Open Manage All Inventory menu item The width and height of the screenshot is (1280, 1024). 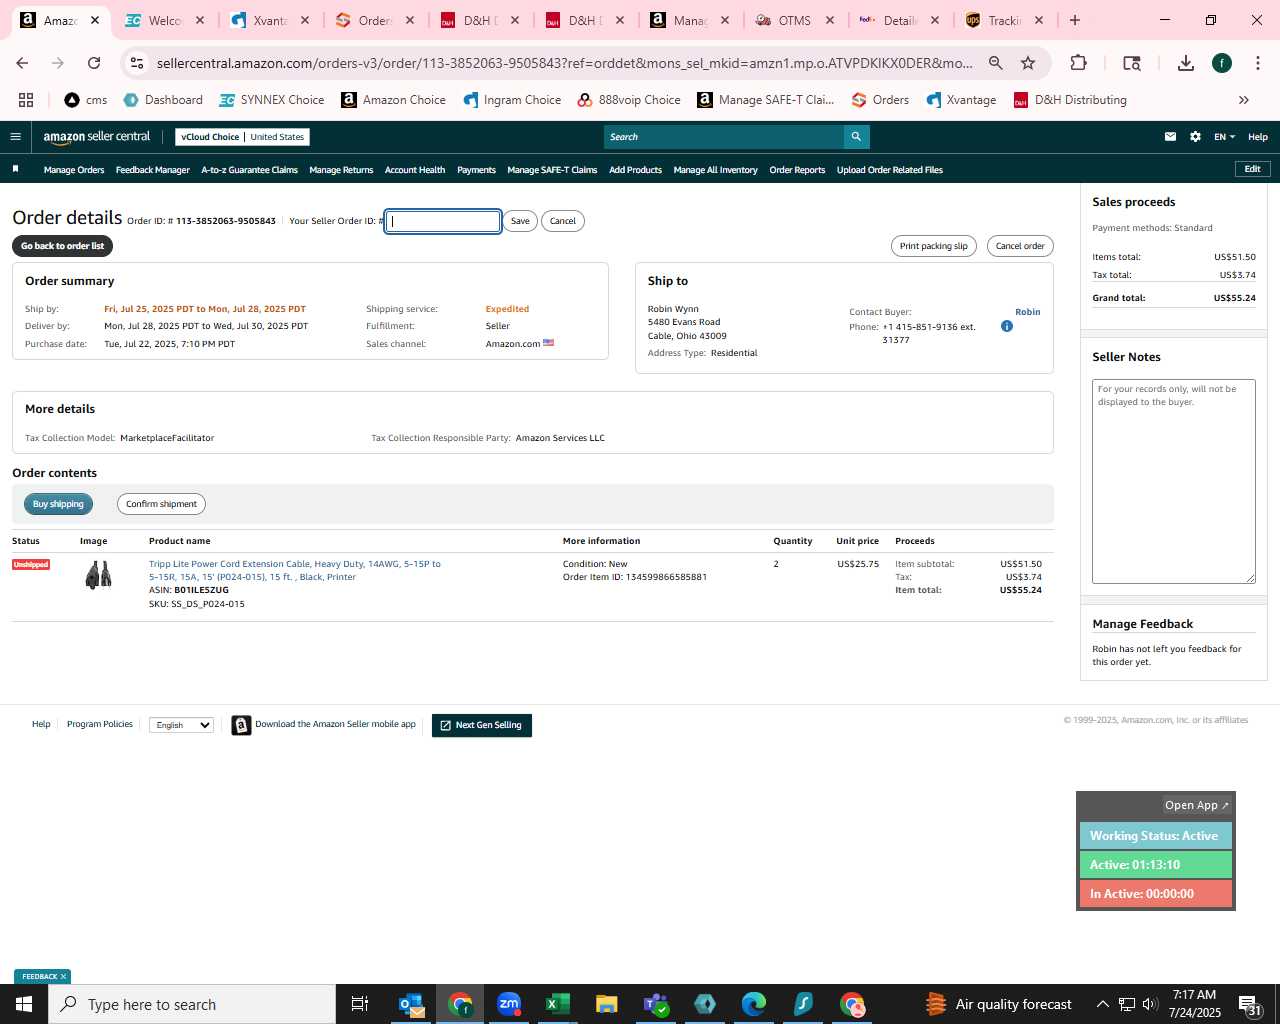pyautogui.click(x=715, y=170)
